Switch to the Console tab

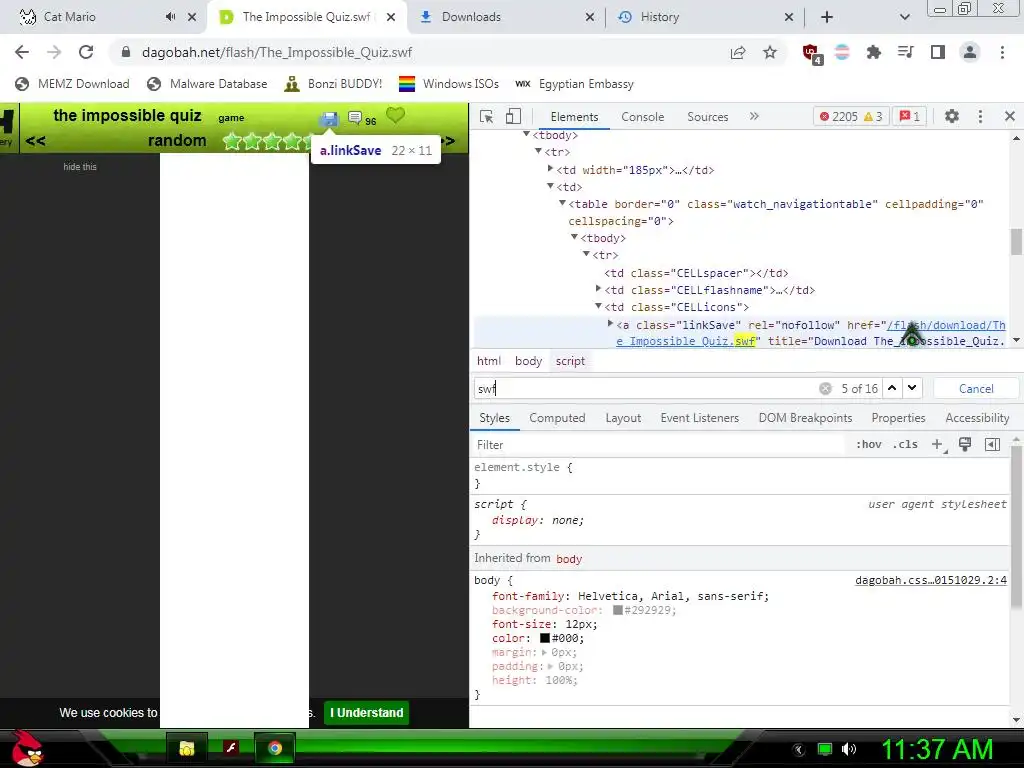pyautogui.click(x=643, y=116)
